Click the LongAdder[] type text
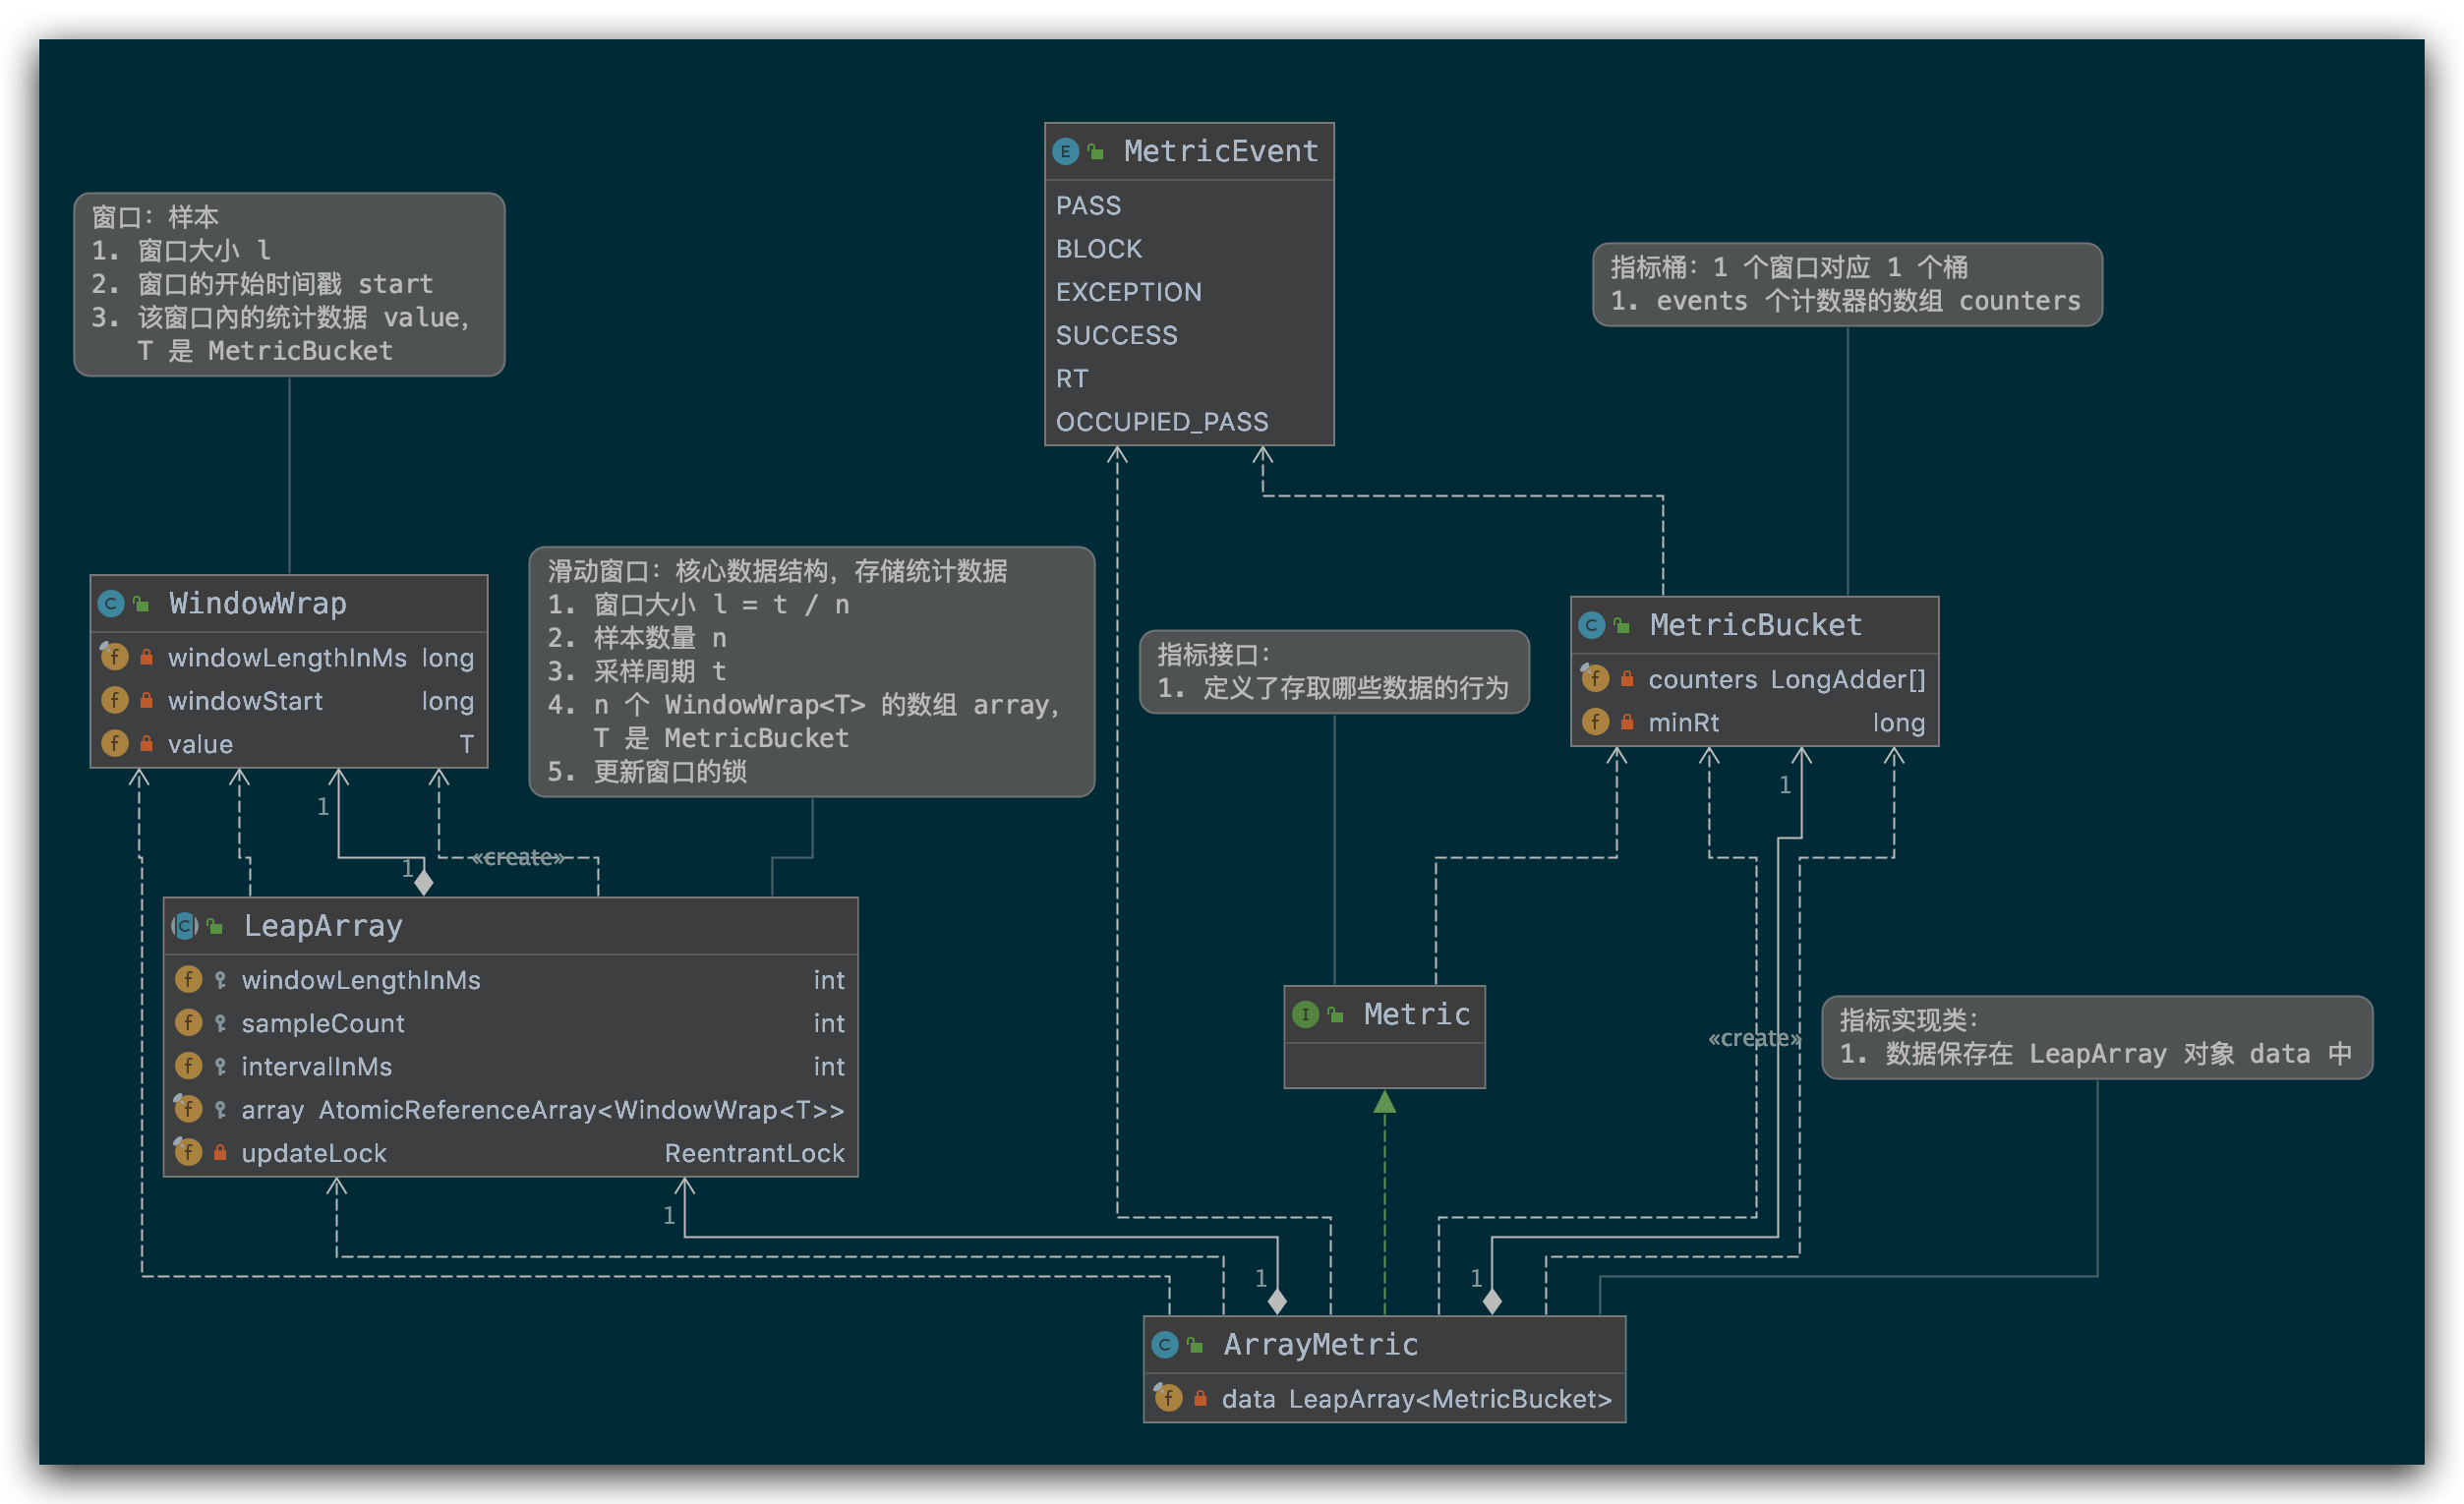The width and height of the screenshot is (2464, 1504). (x=1848, y=680)
